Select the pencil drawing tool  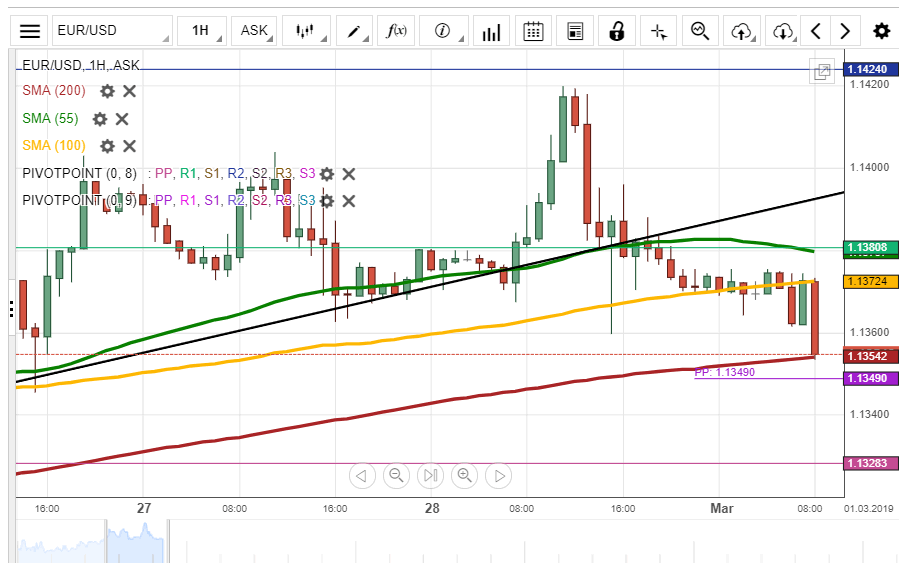click(354, 31)
